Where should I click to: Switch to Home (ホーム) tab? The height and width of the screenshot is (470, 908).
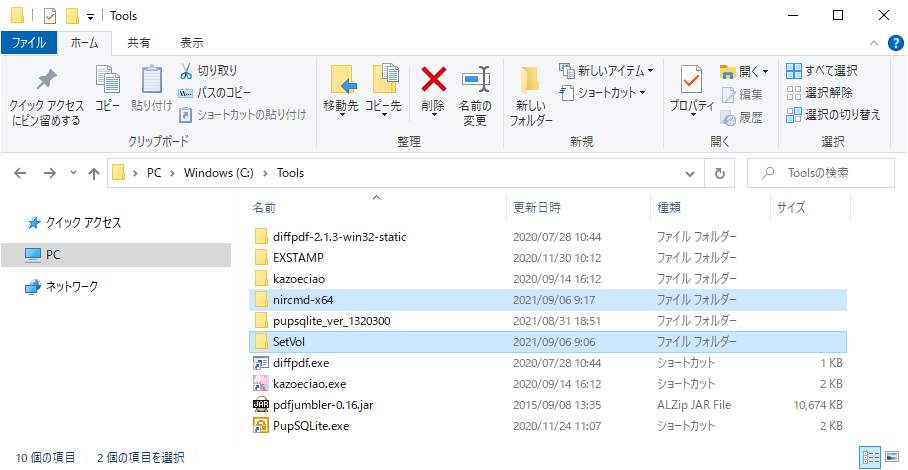coord(85,43)
